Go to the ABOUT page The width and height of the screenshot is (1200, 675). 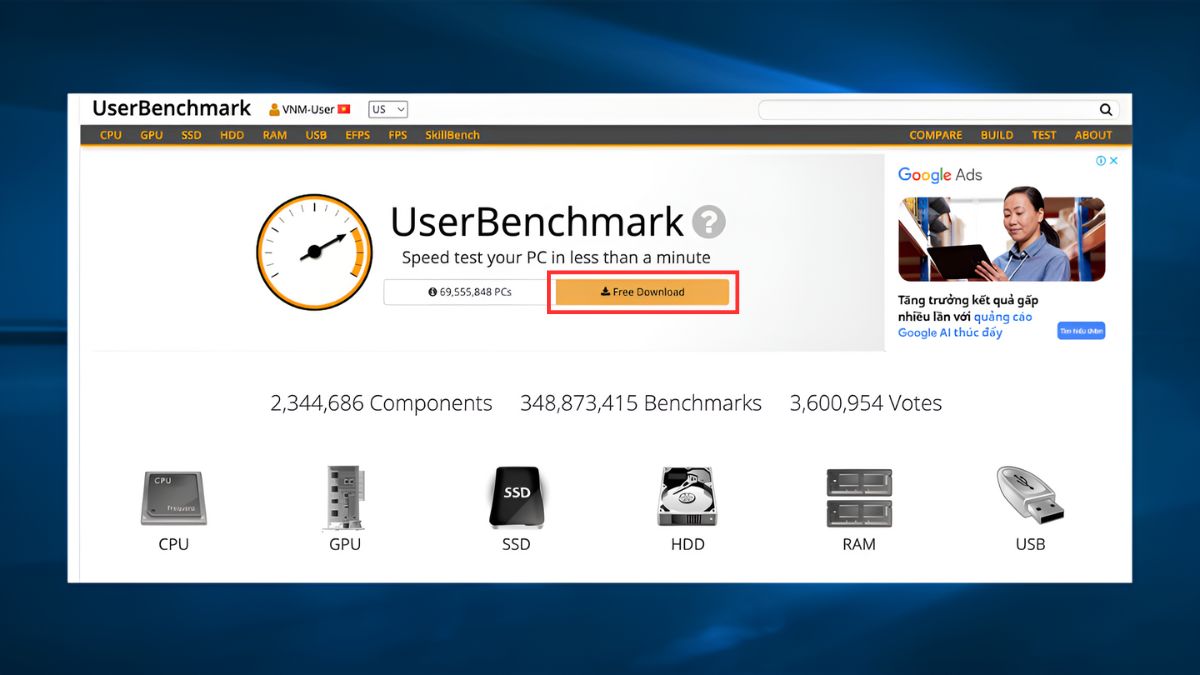click(1093, 135)
